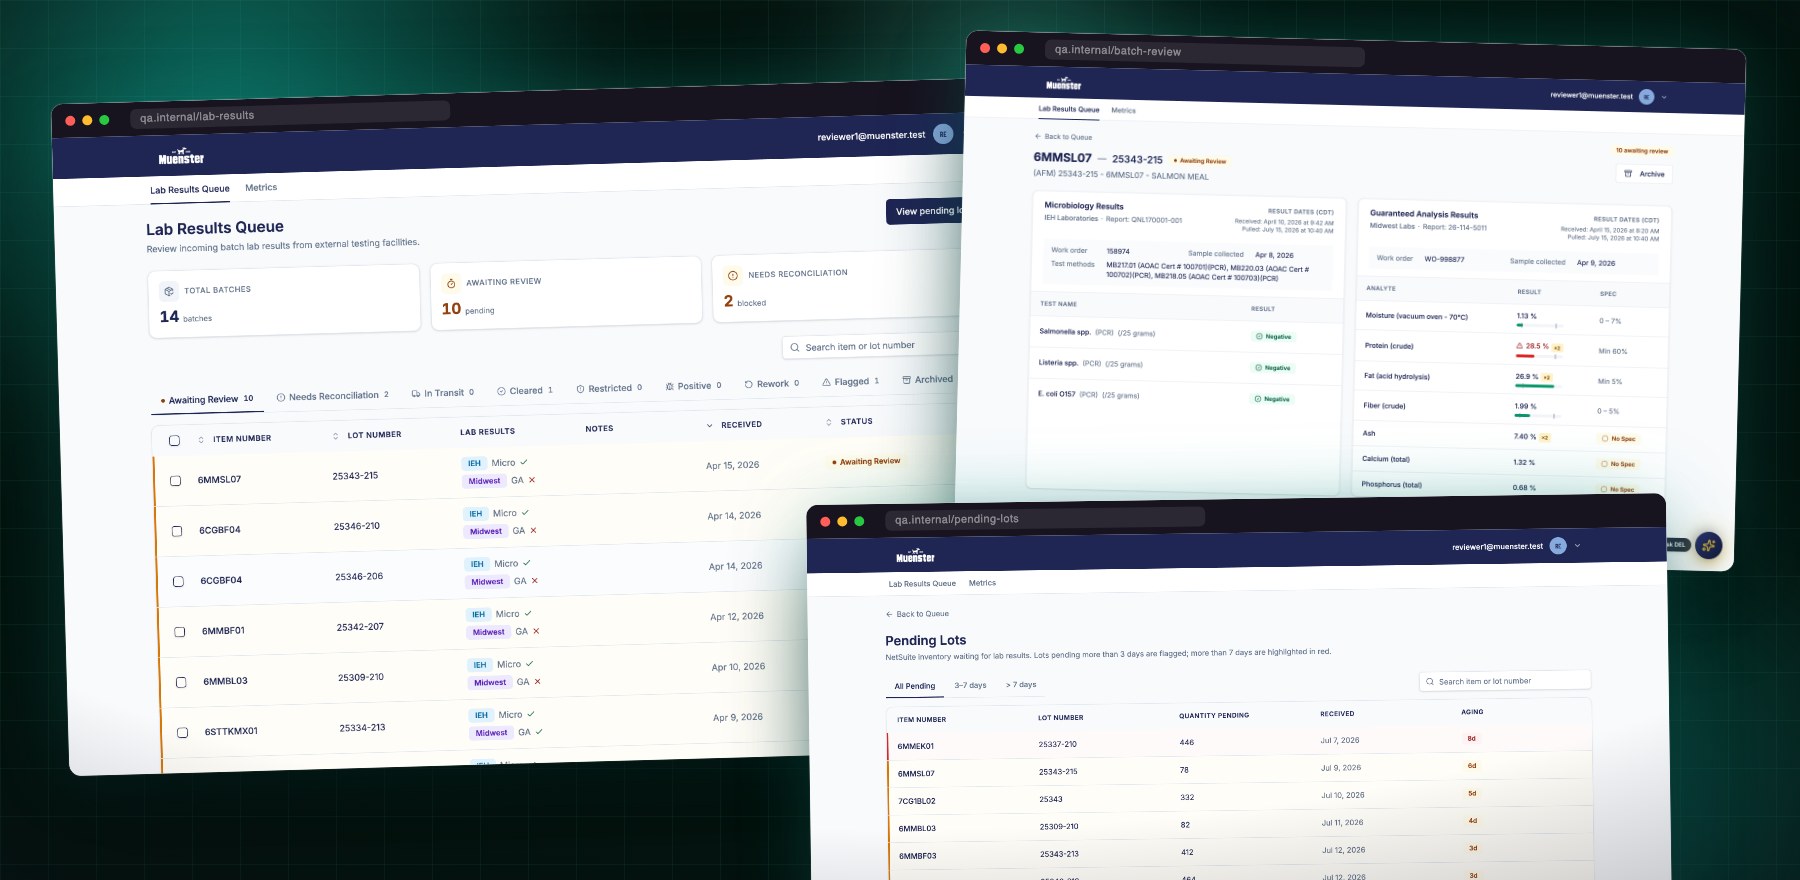Click Back to Queue in batch-review window
Image resolution: width=1800 pixels, height=880 pixels.
point(1063,137)
